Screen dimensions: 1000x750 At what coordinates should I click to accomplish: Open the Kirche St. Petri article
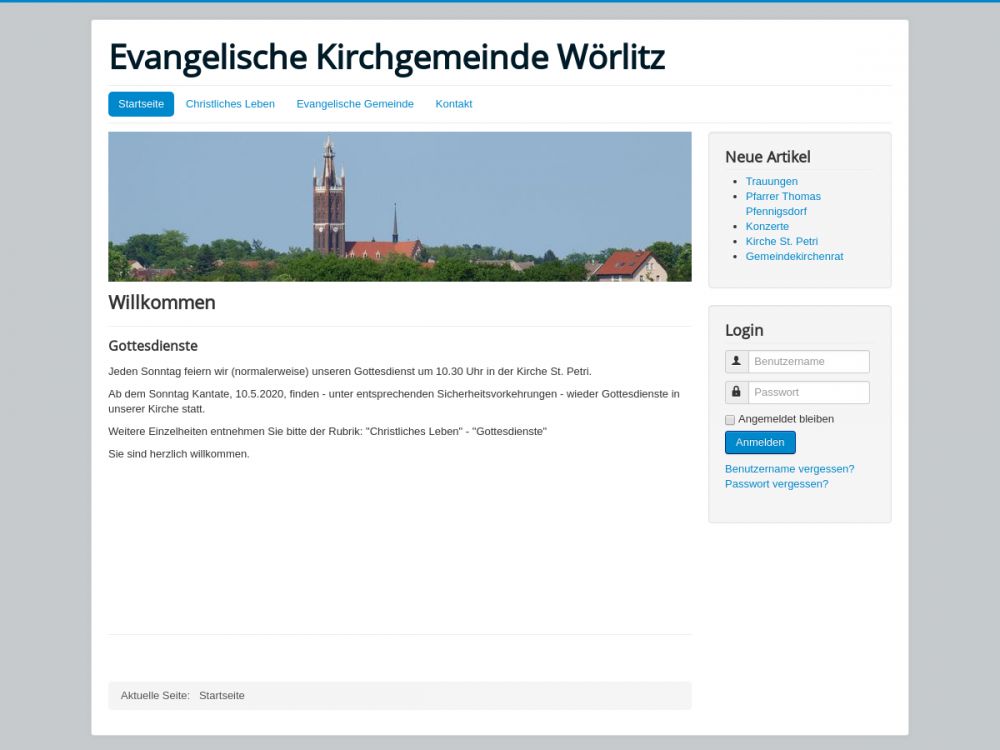point(781,241)
